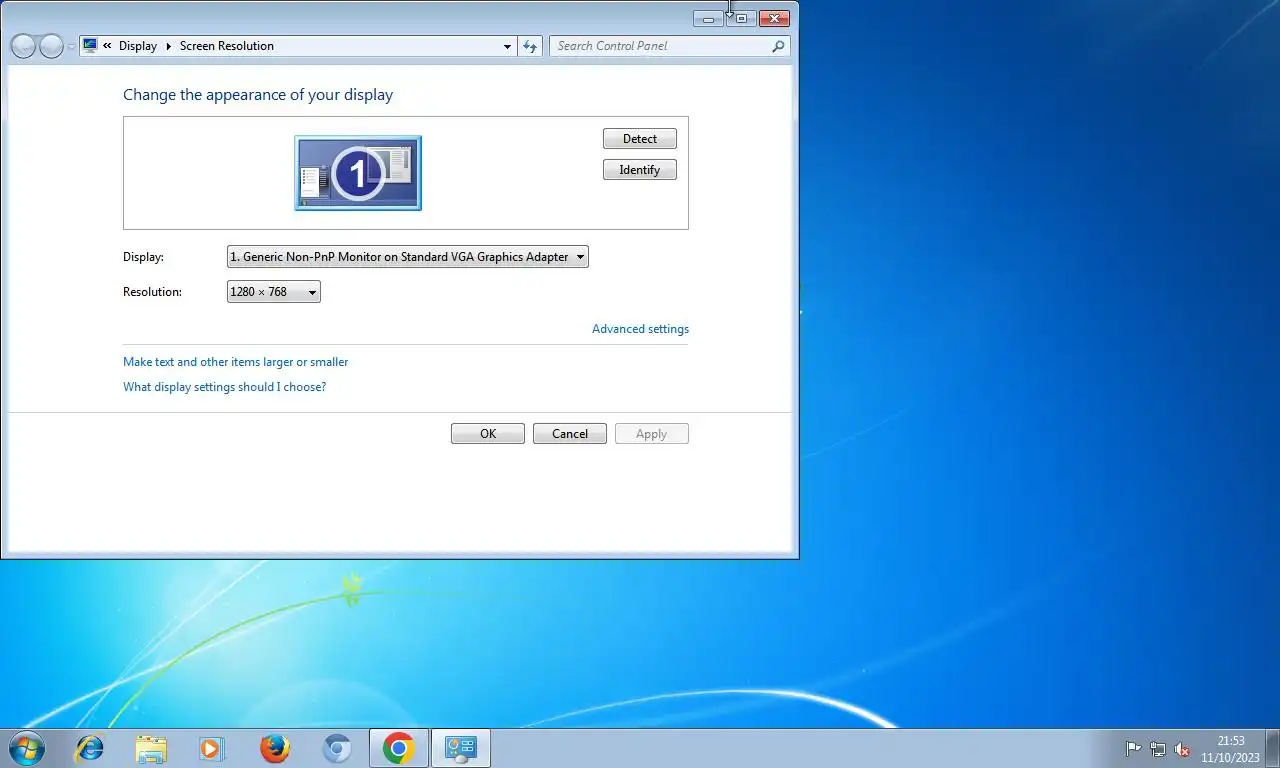Click the Identify button
The image size is (1280, 768).
640,170
